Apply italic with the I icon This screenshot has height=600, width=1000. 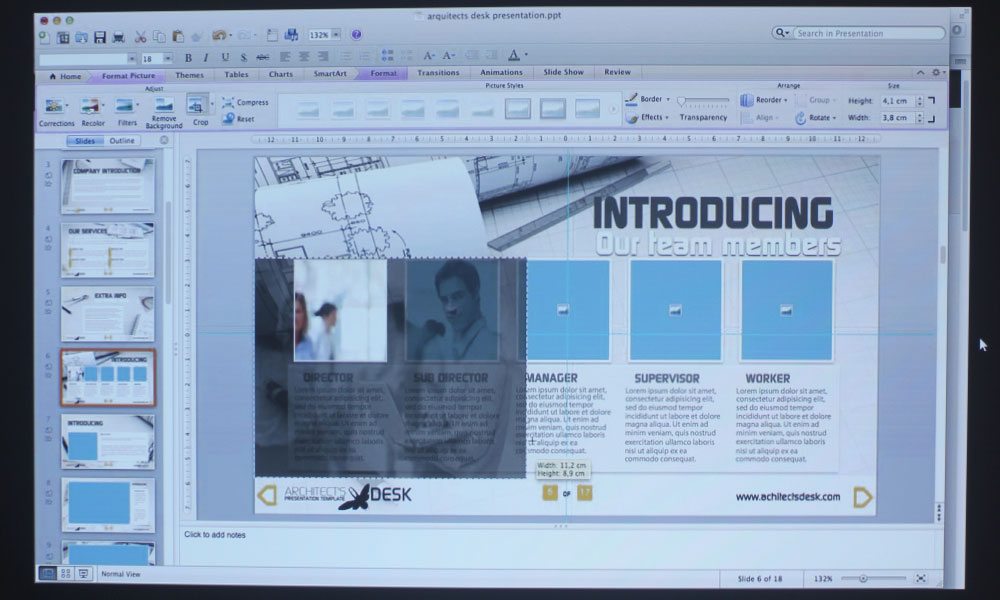pos(205,58)
